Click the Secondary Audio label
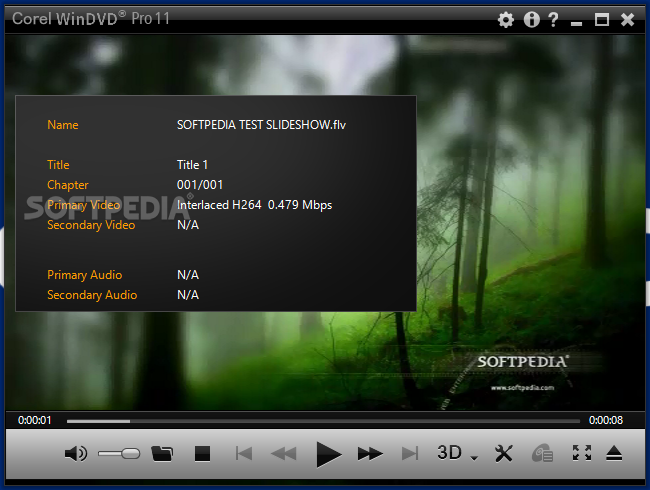This screenshot has height=490, width=650. point(92,295)
